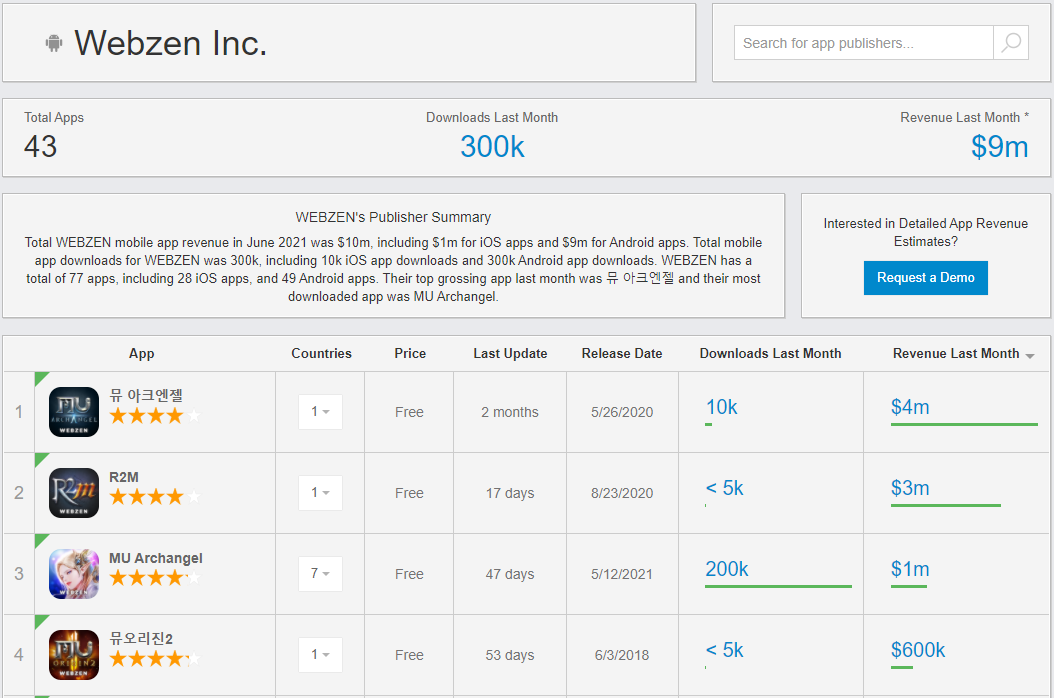Click the Free price cell for R2M
Viewport: 1054px width, 698px height.
click(409, 493)
